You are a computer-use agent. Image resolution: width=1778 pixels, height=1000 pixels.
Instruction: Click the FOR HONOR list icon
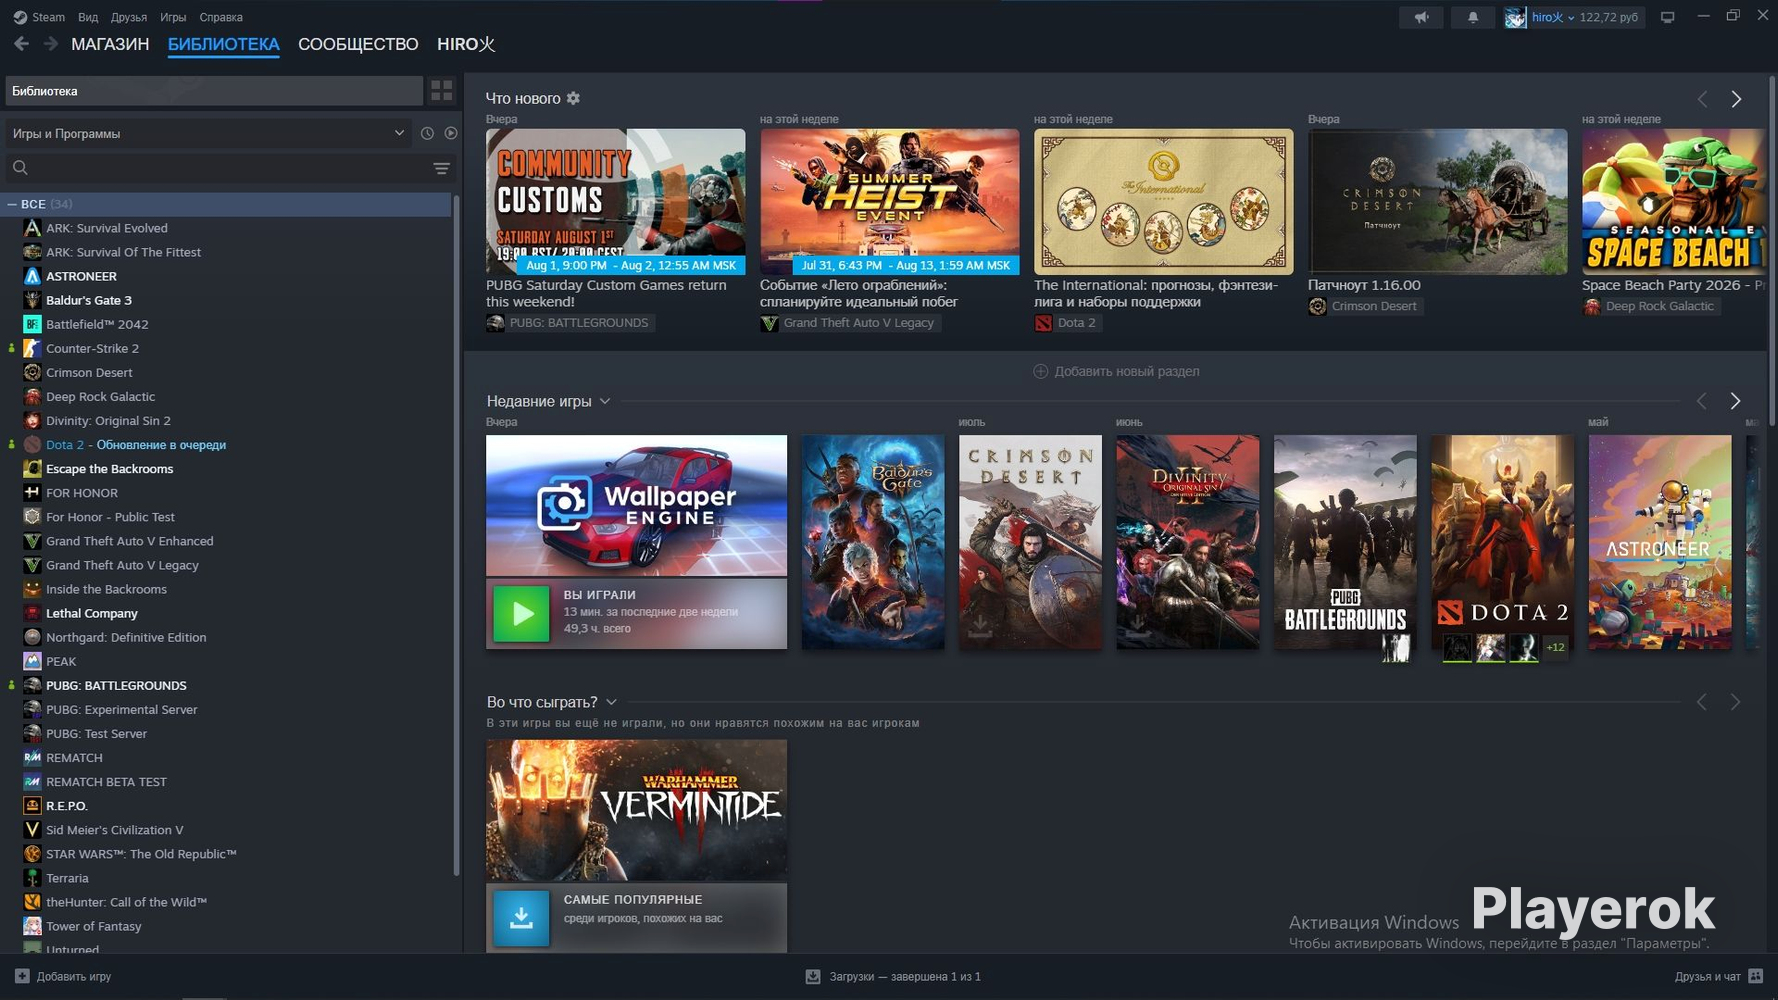pyautogui.click(x=32, y=493)
